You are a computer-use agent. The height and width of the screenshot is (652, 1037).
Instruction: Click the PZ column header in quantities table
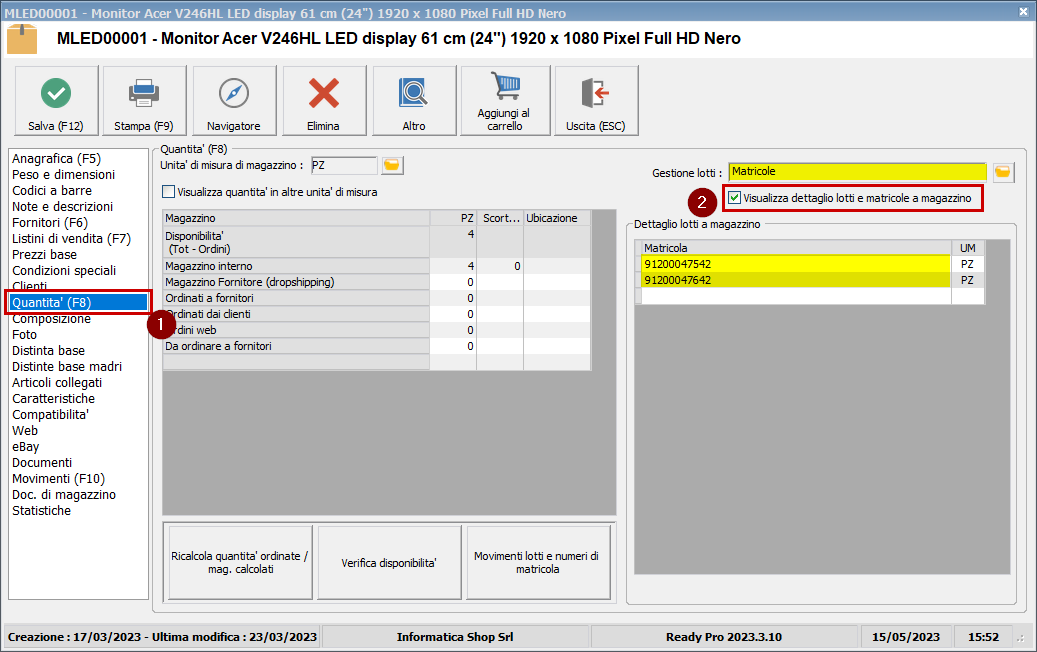click(453, 218)
